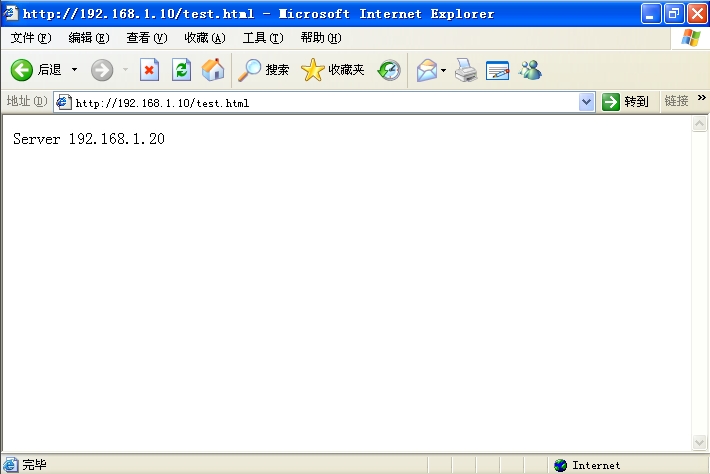Viewport: 710px width, 474px height.
Task: Click the Print printer icon
Action: tap(466, 70)
